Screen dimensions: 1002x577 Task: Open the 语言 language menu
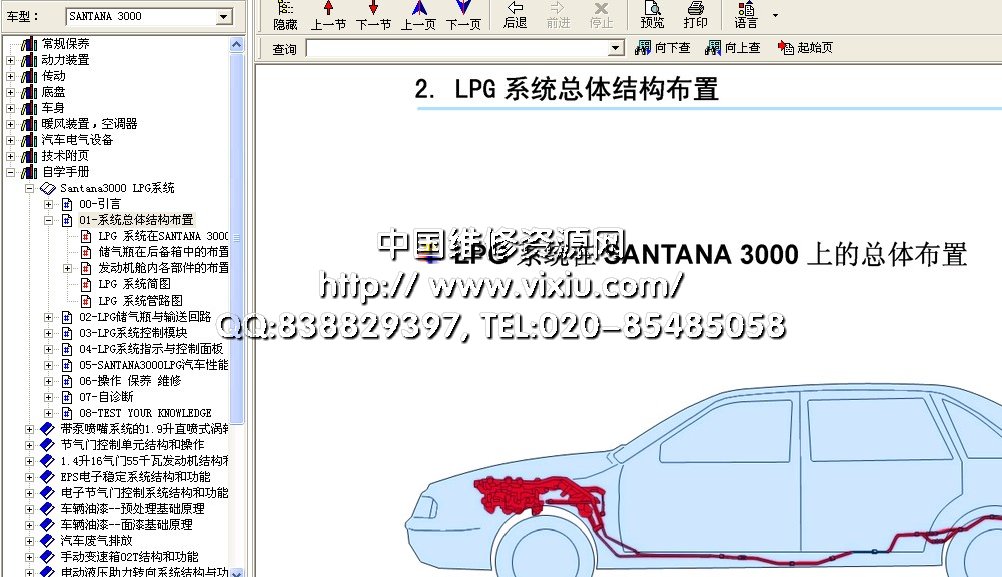(x=747, y=14)
